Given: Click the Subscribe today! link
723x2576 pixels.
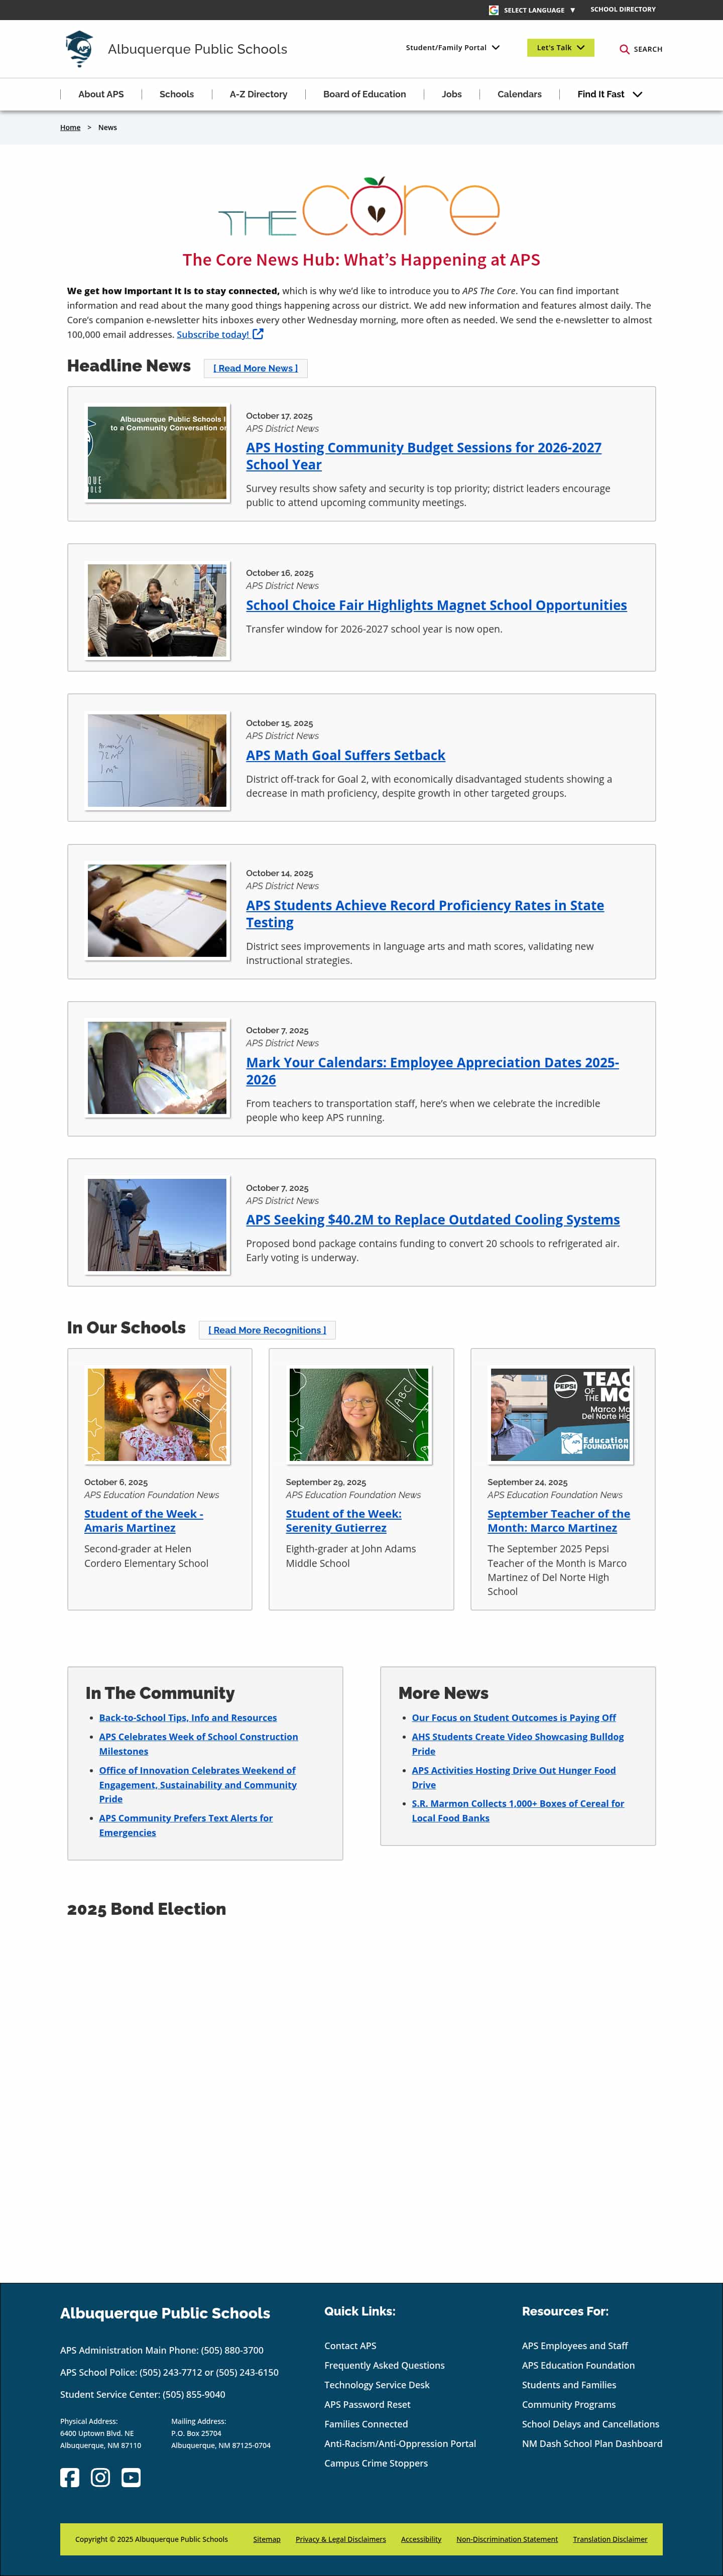Looking at the screenshot, I should (x=213, y=335).
